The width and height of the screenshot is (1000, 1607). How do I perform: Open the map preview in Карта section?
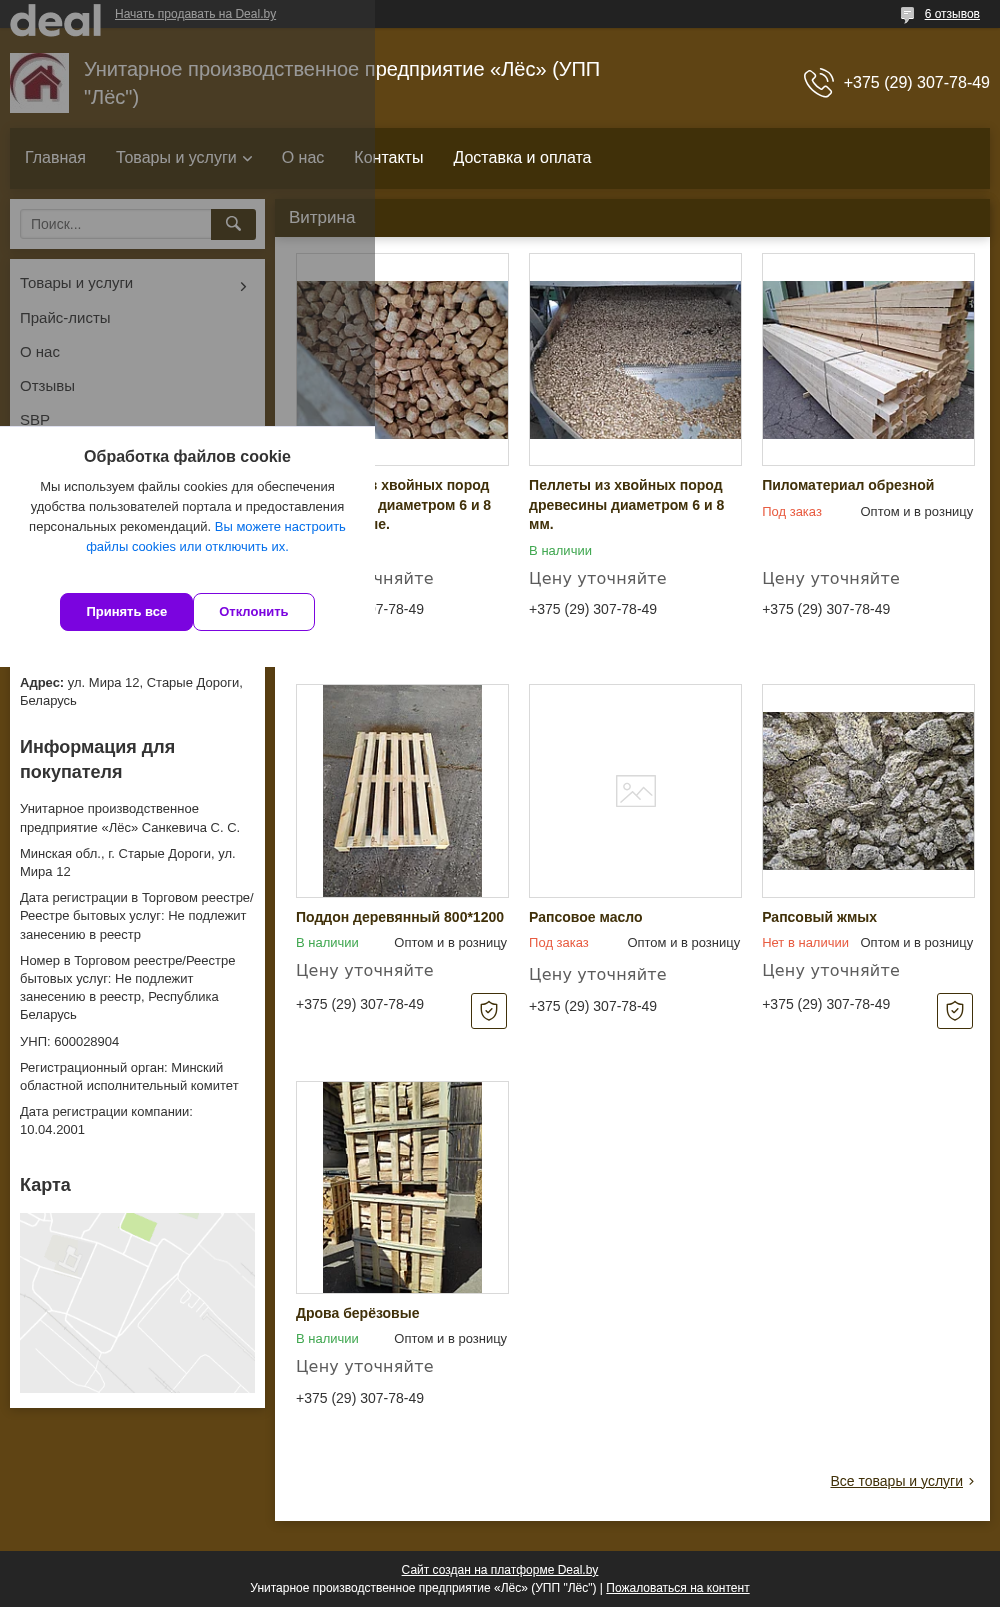pos(137,1303)
